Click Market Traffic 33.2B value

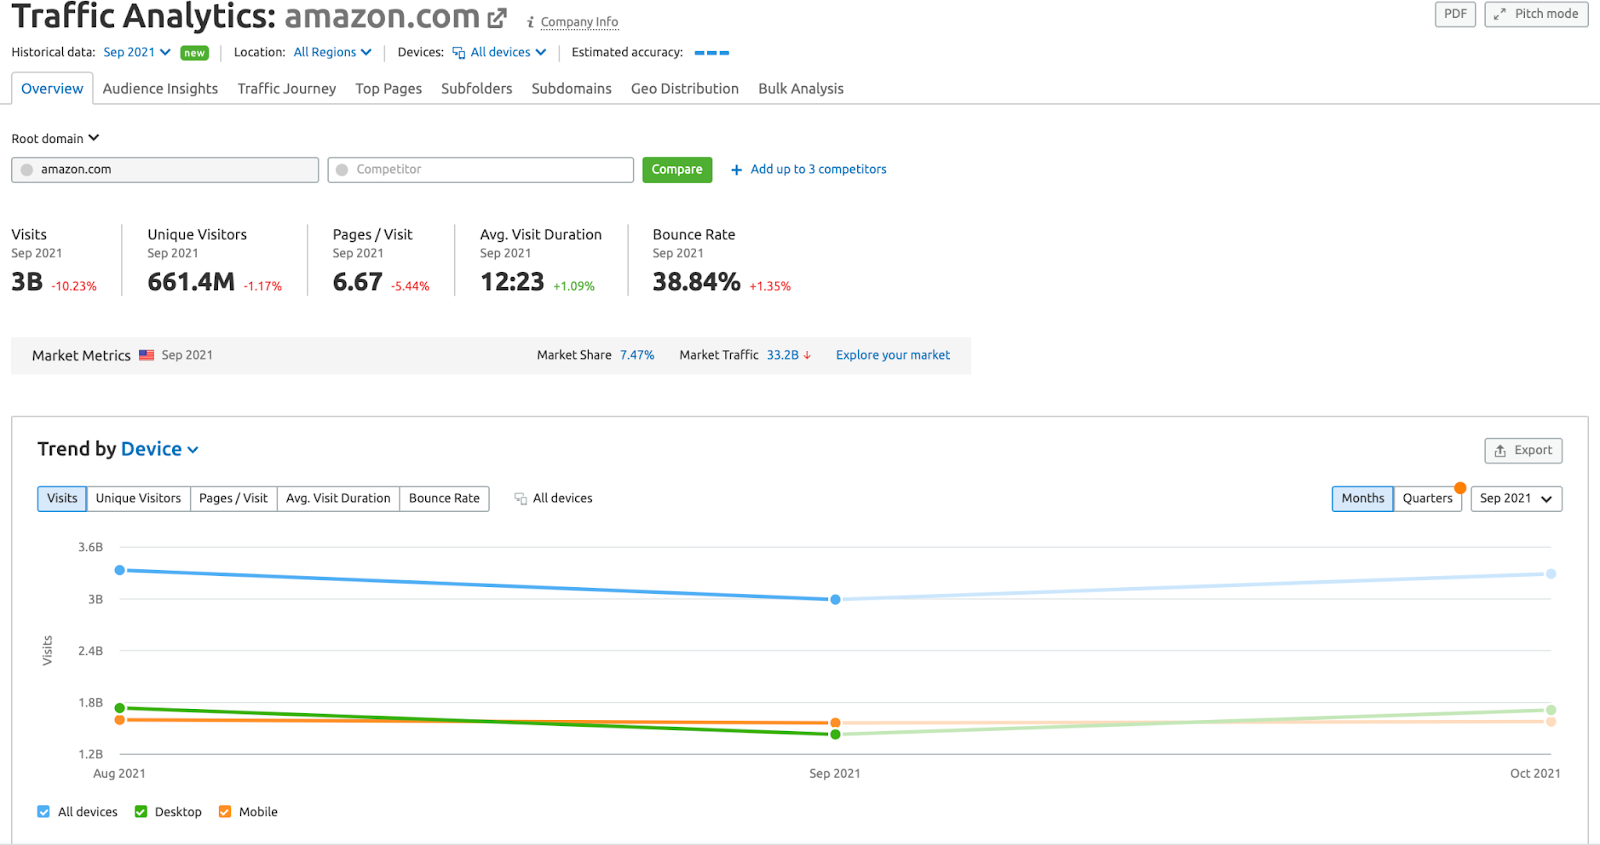783,355
